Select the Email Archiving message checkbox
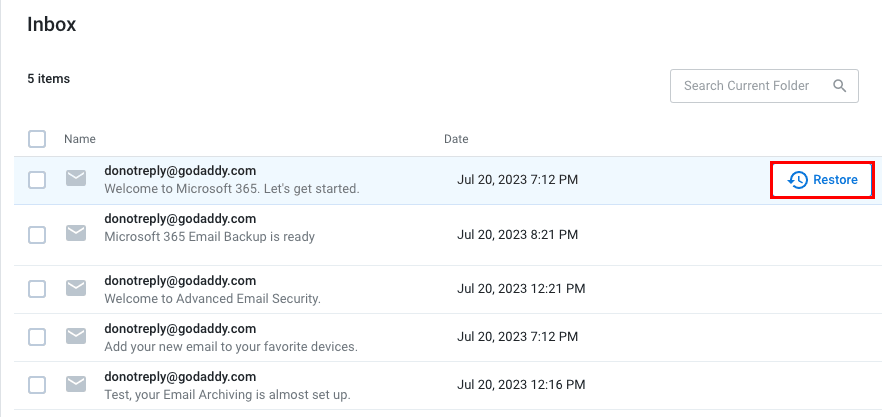Screen dimensions: 882x417 tap(37, 385)
